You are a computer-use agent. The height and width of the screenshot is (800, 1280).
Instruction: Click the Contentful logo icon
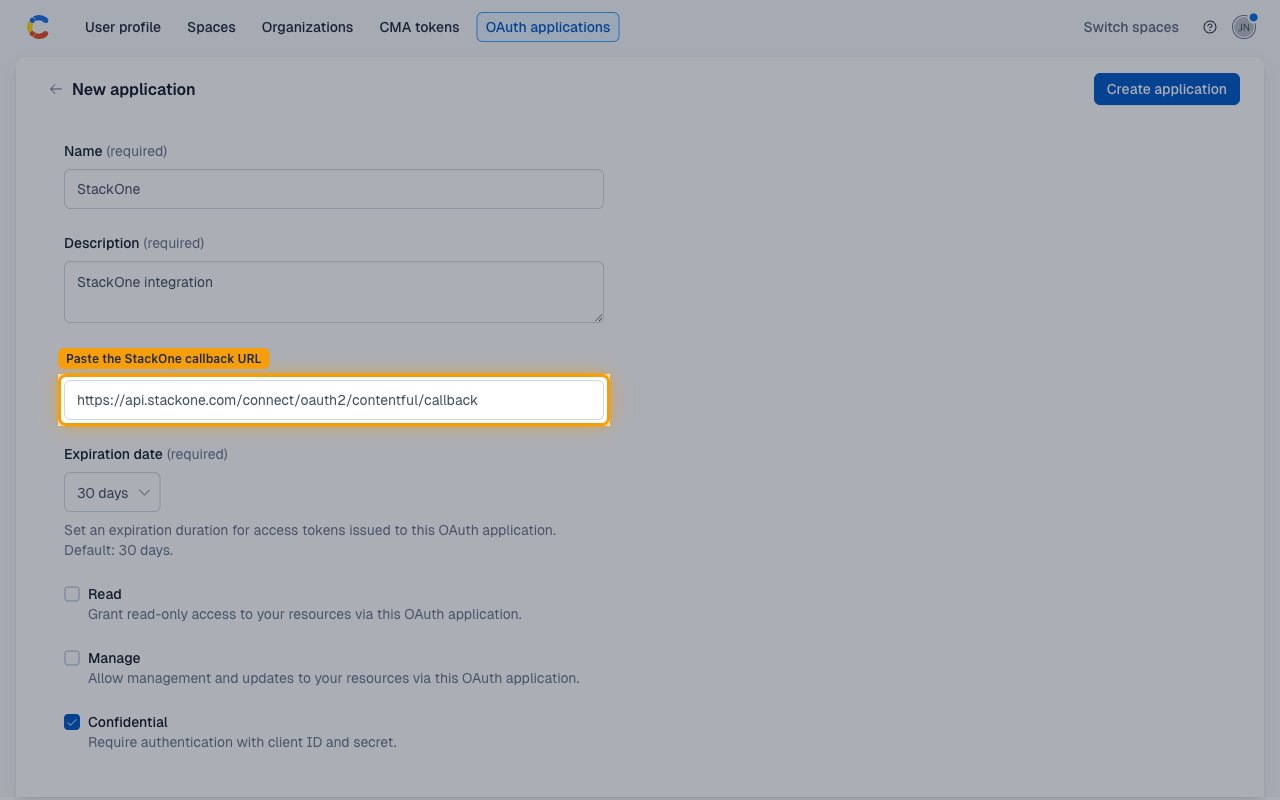tap(37, 27)
